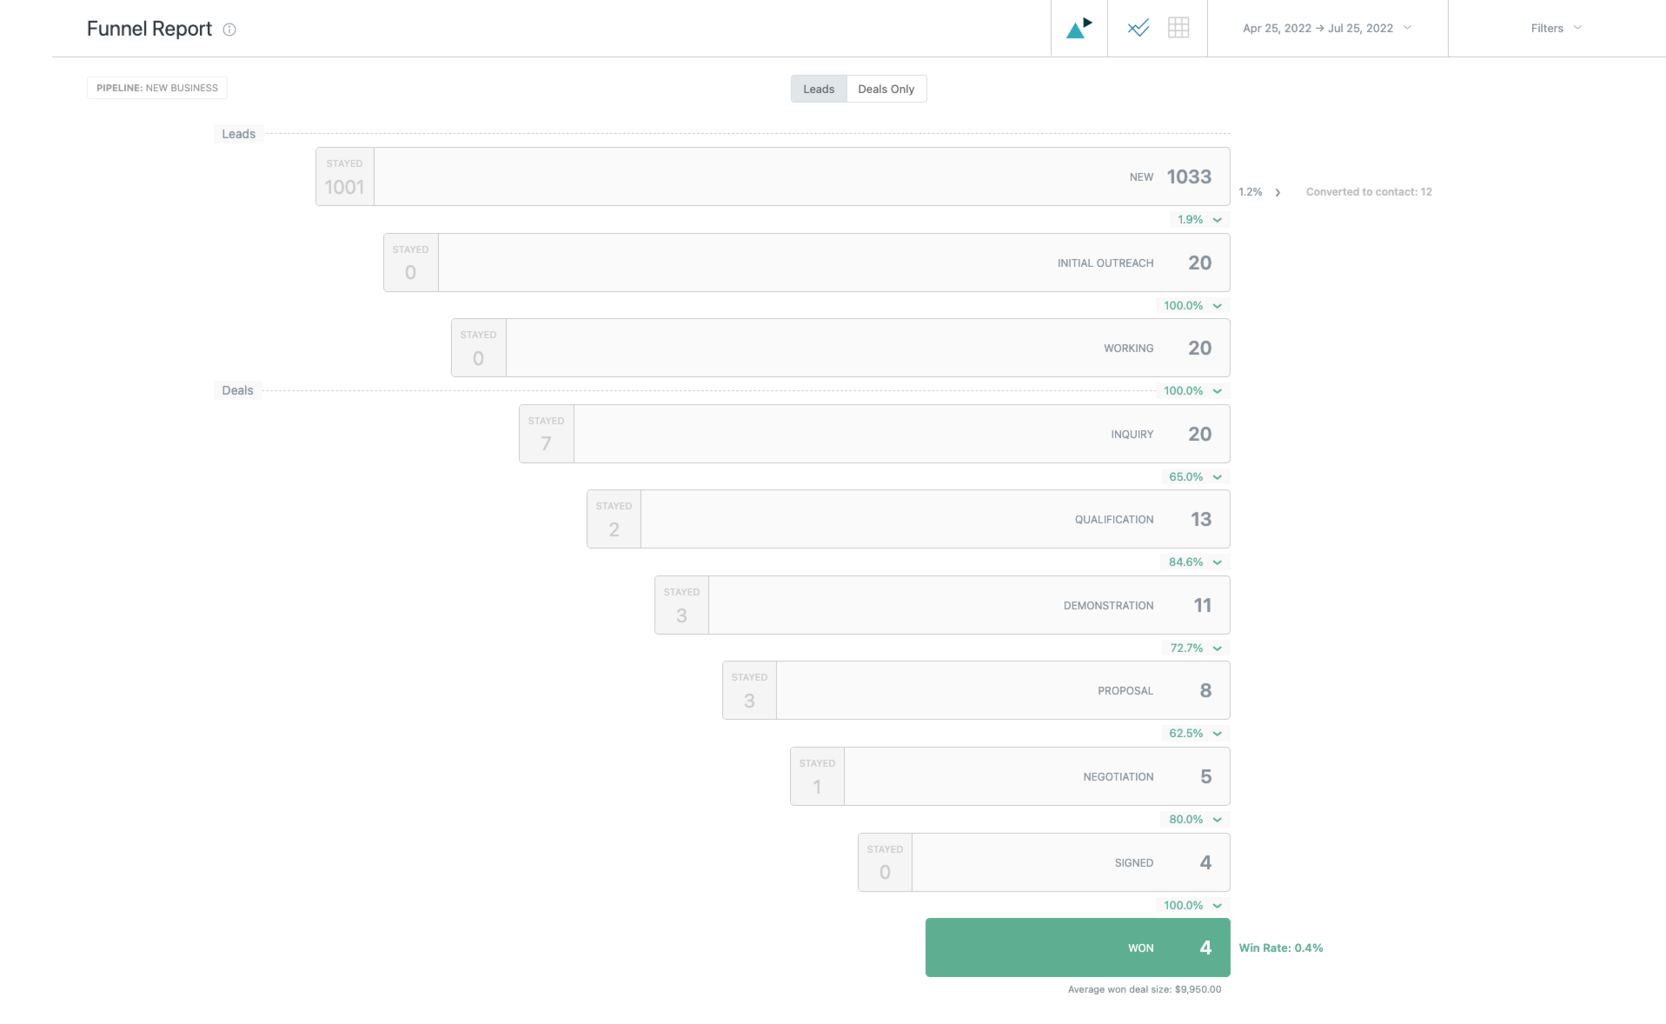
Task: Click the Converted to contact: 12 link
Action: click(1368, 192)
